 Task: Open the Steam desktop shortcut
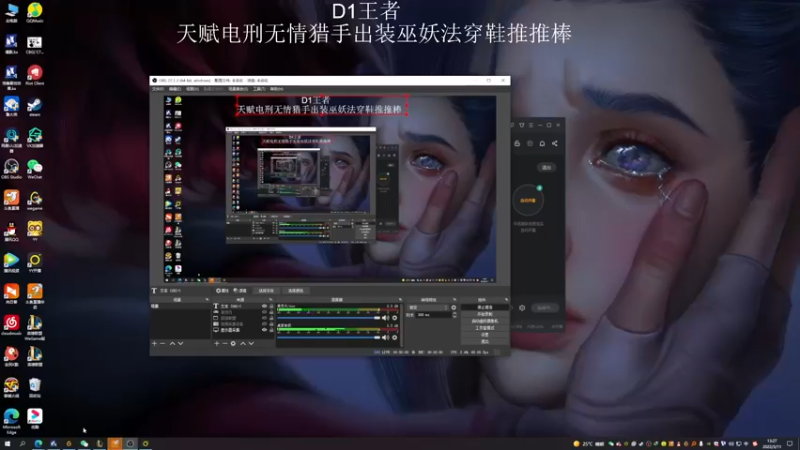point(35,105)
